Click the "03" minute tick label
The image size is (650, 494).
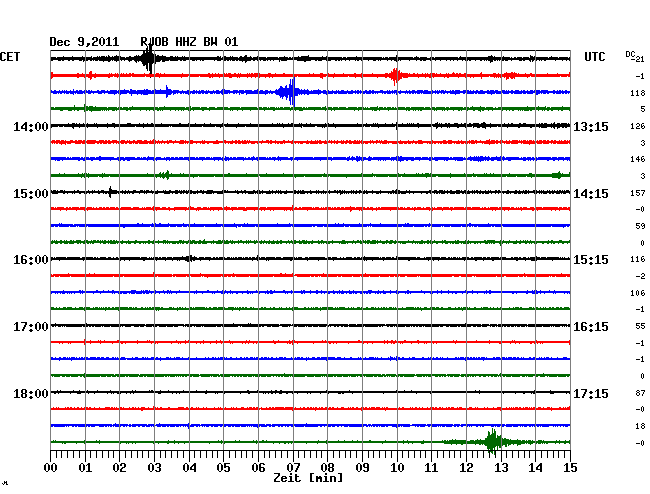[x=154, y=468]
